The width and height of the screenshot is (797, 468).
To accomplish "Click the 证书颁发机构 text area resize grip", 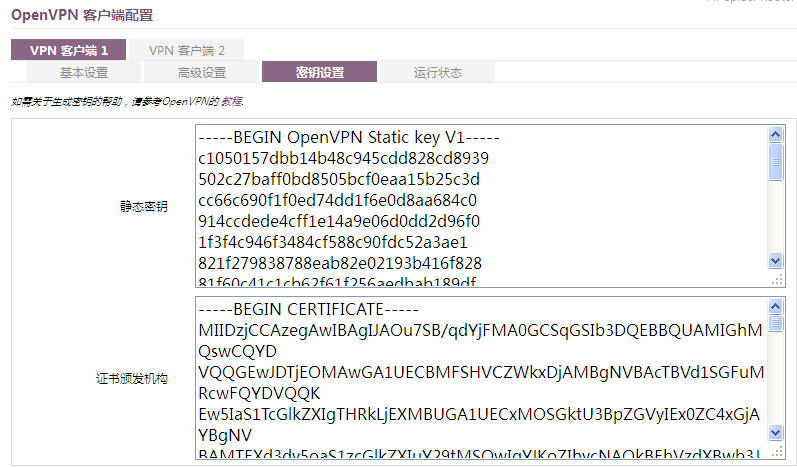I will (776, 453).
